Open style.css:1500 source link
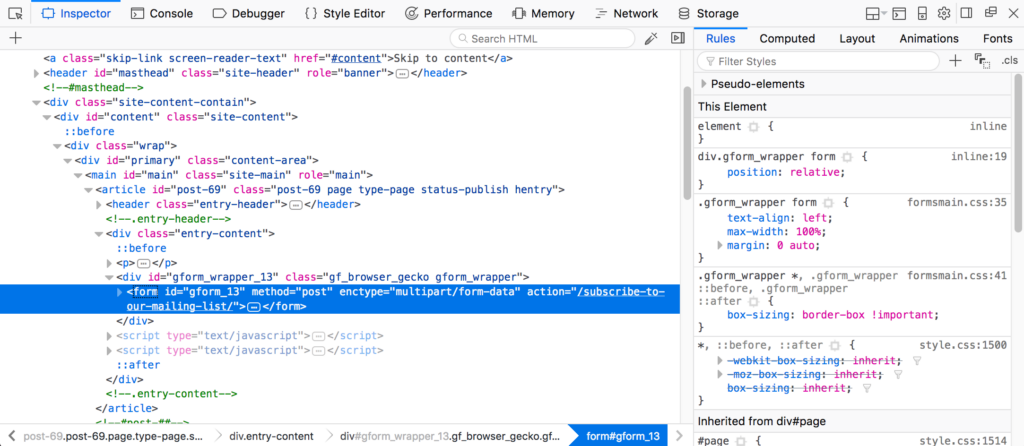Image resolution: width=1024 pixels, height=446 pixels. (963, 345)
